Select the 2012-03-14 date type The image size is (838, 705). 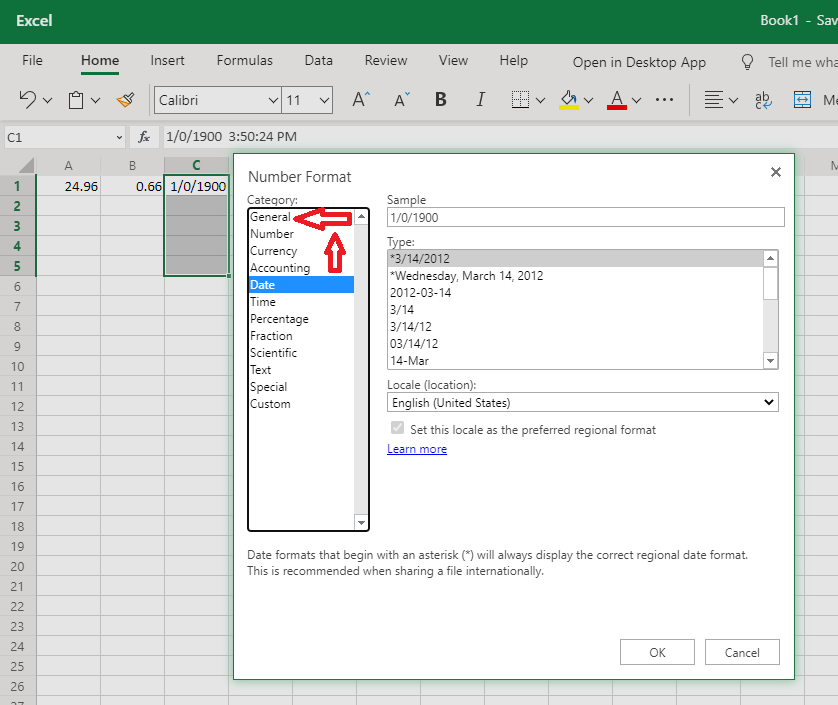420,293
